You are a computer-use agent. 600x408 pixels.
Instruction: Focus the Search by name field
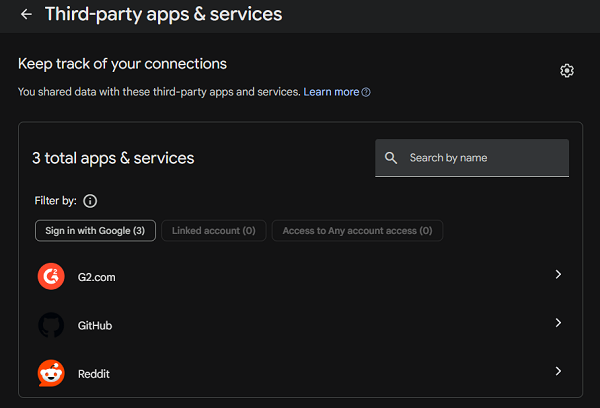472,158
